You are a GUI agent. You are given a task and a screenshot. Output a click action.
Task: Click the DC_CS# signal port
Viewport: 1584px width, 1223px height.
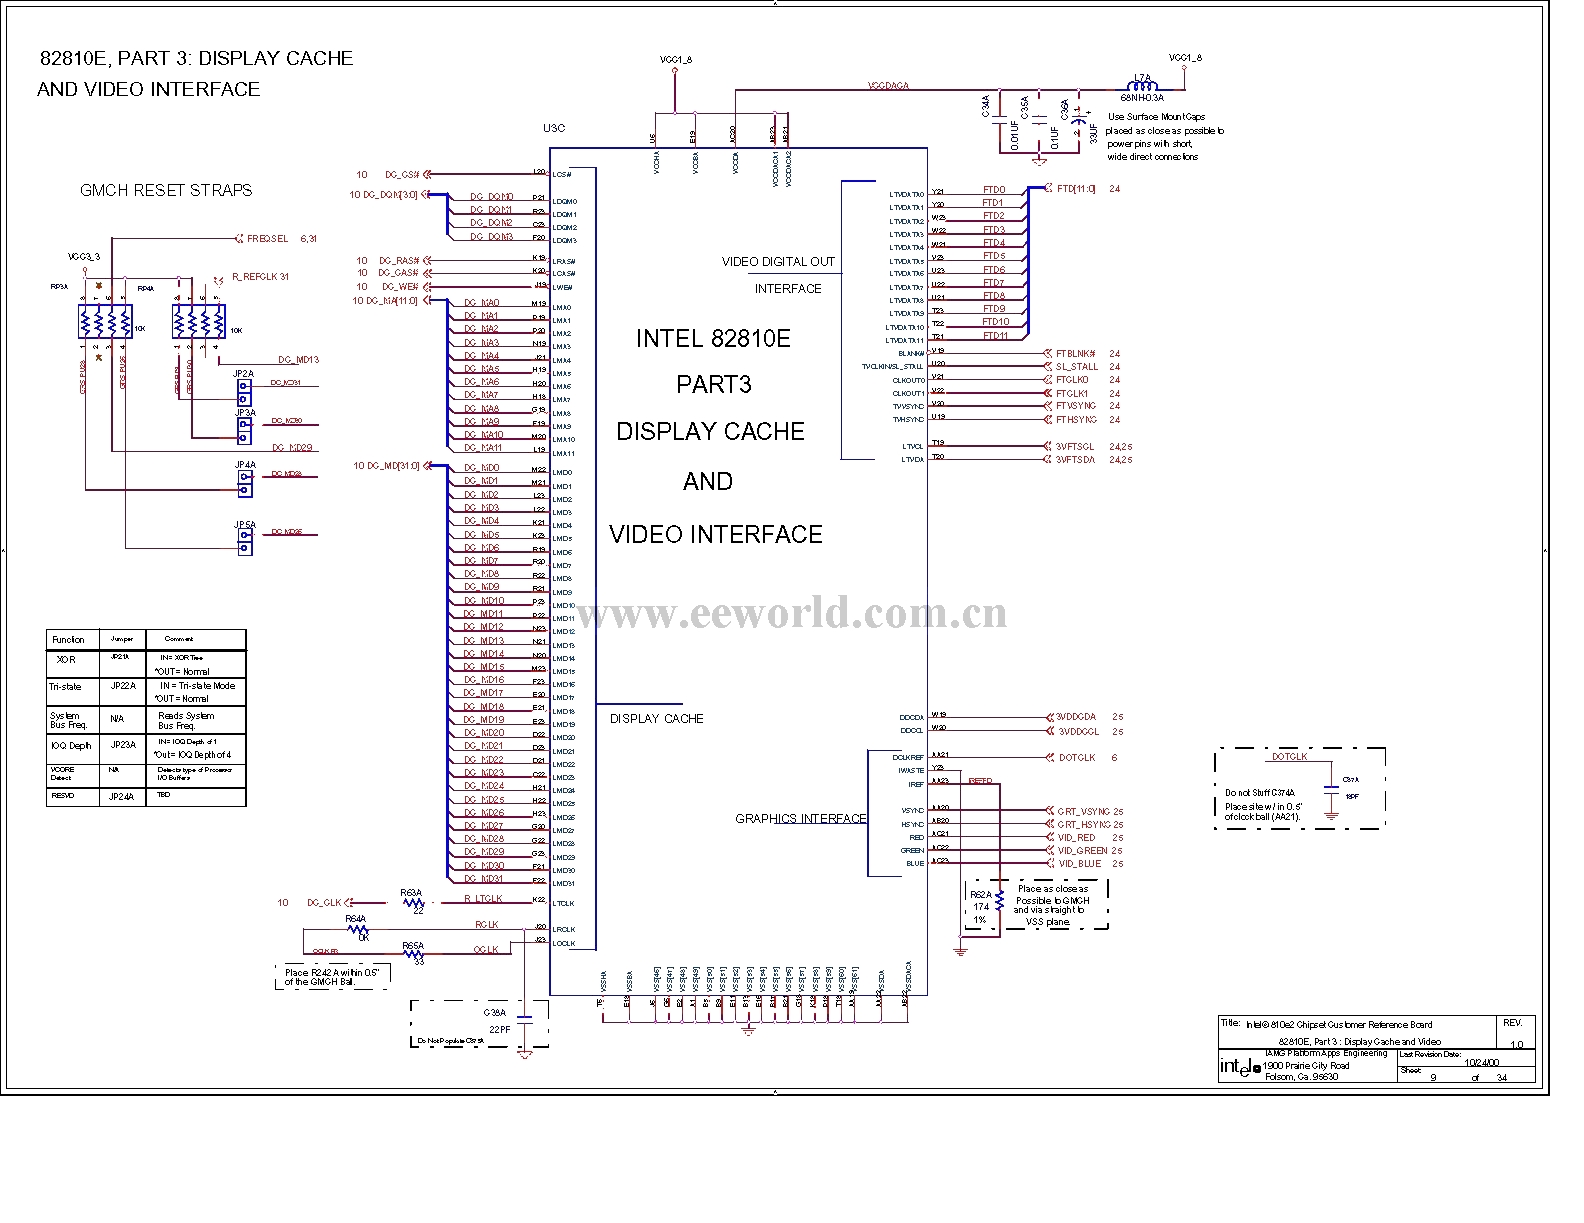click(408, 174)
